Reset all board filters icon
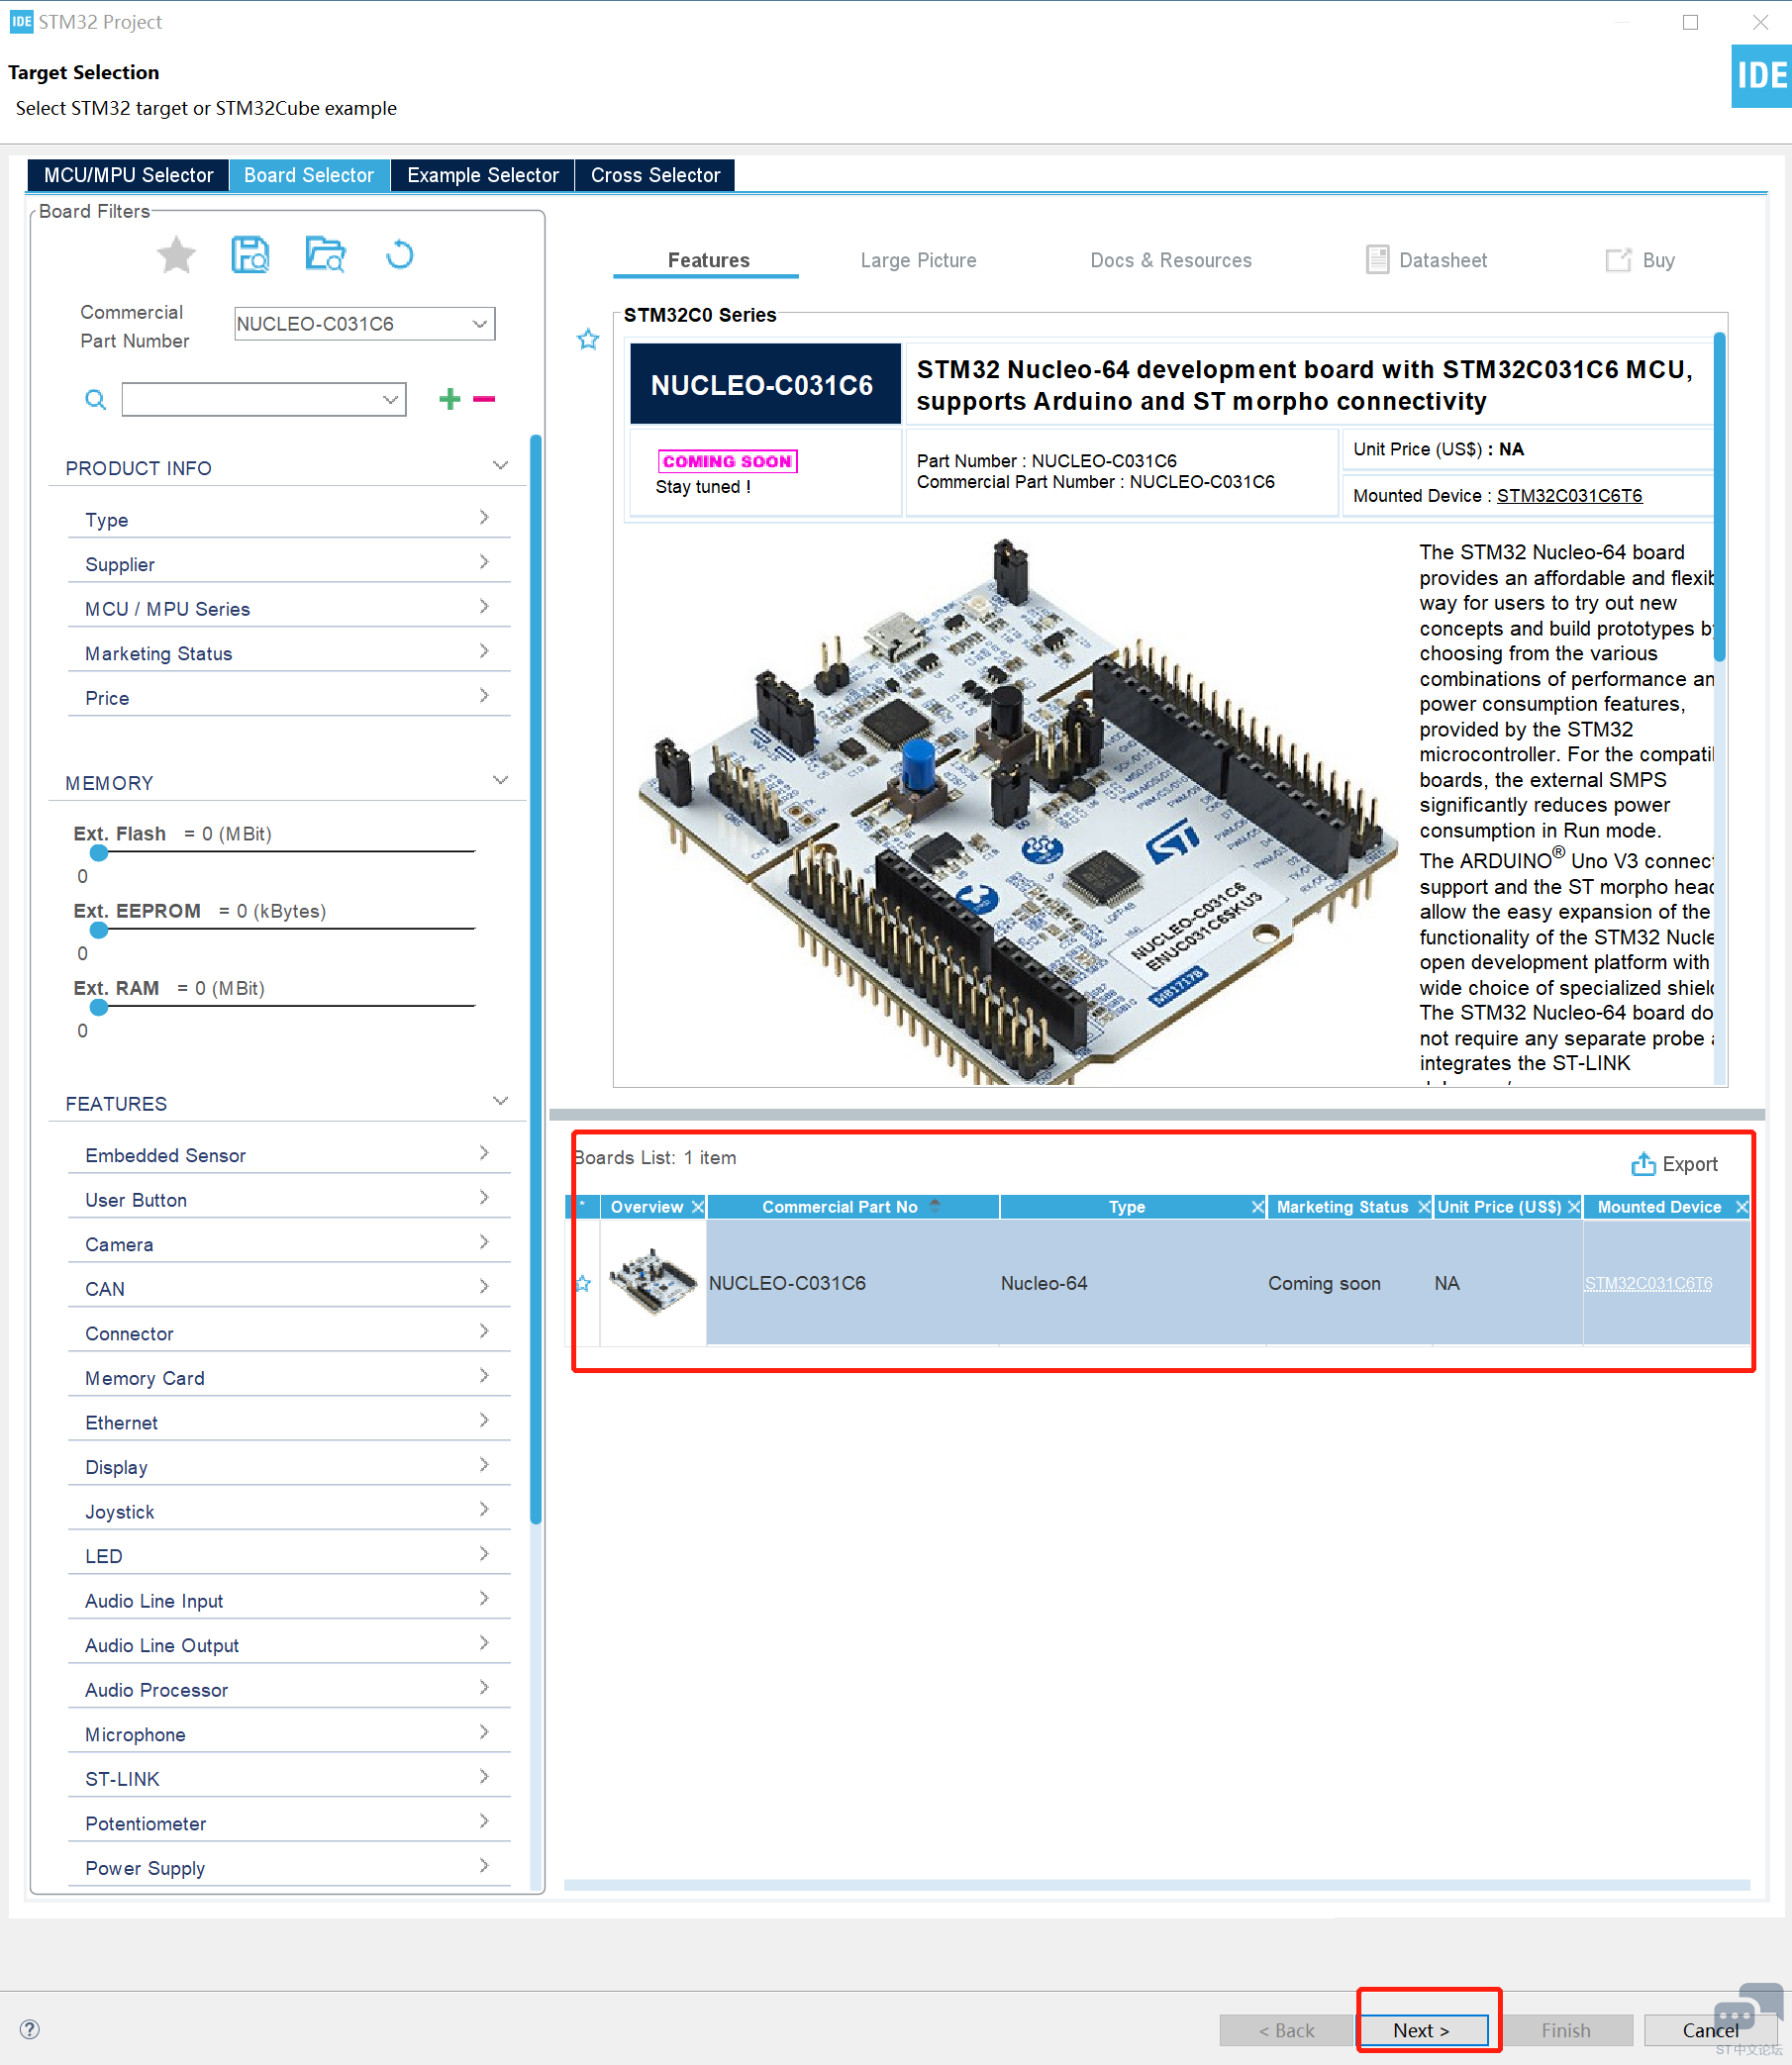 click(x=400, y=255)
